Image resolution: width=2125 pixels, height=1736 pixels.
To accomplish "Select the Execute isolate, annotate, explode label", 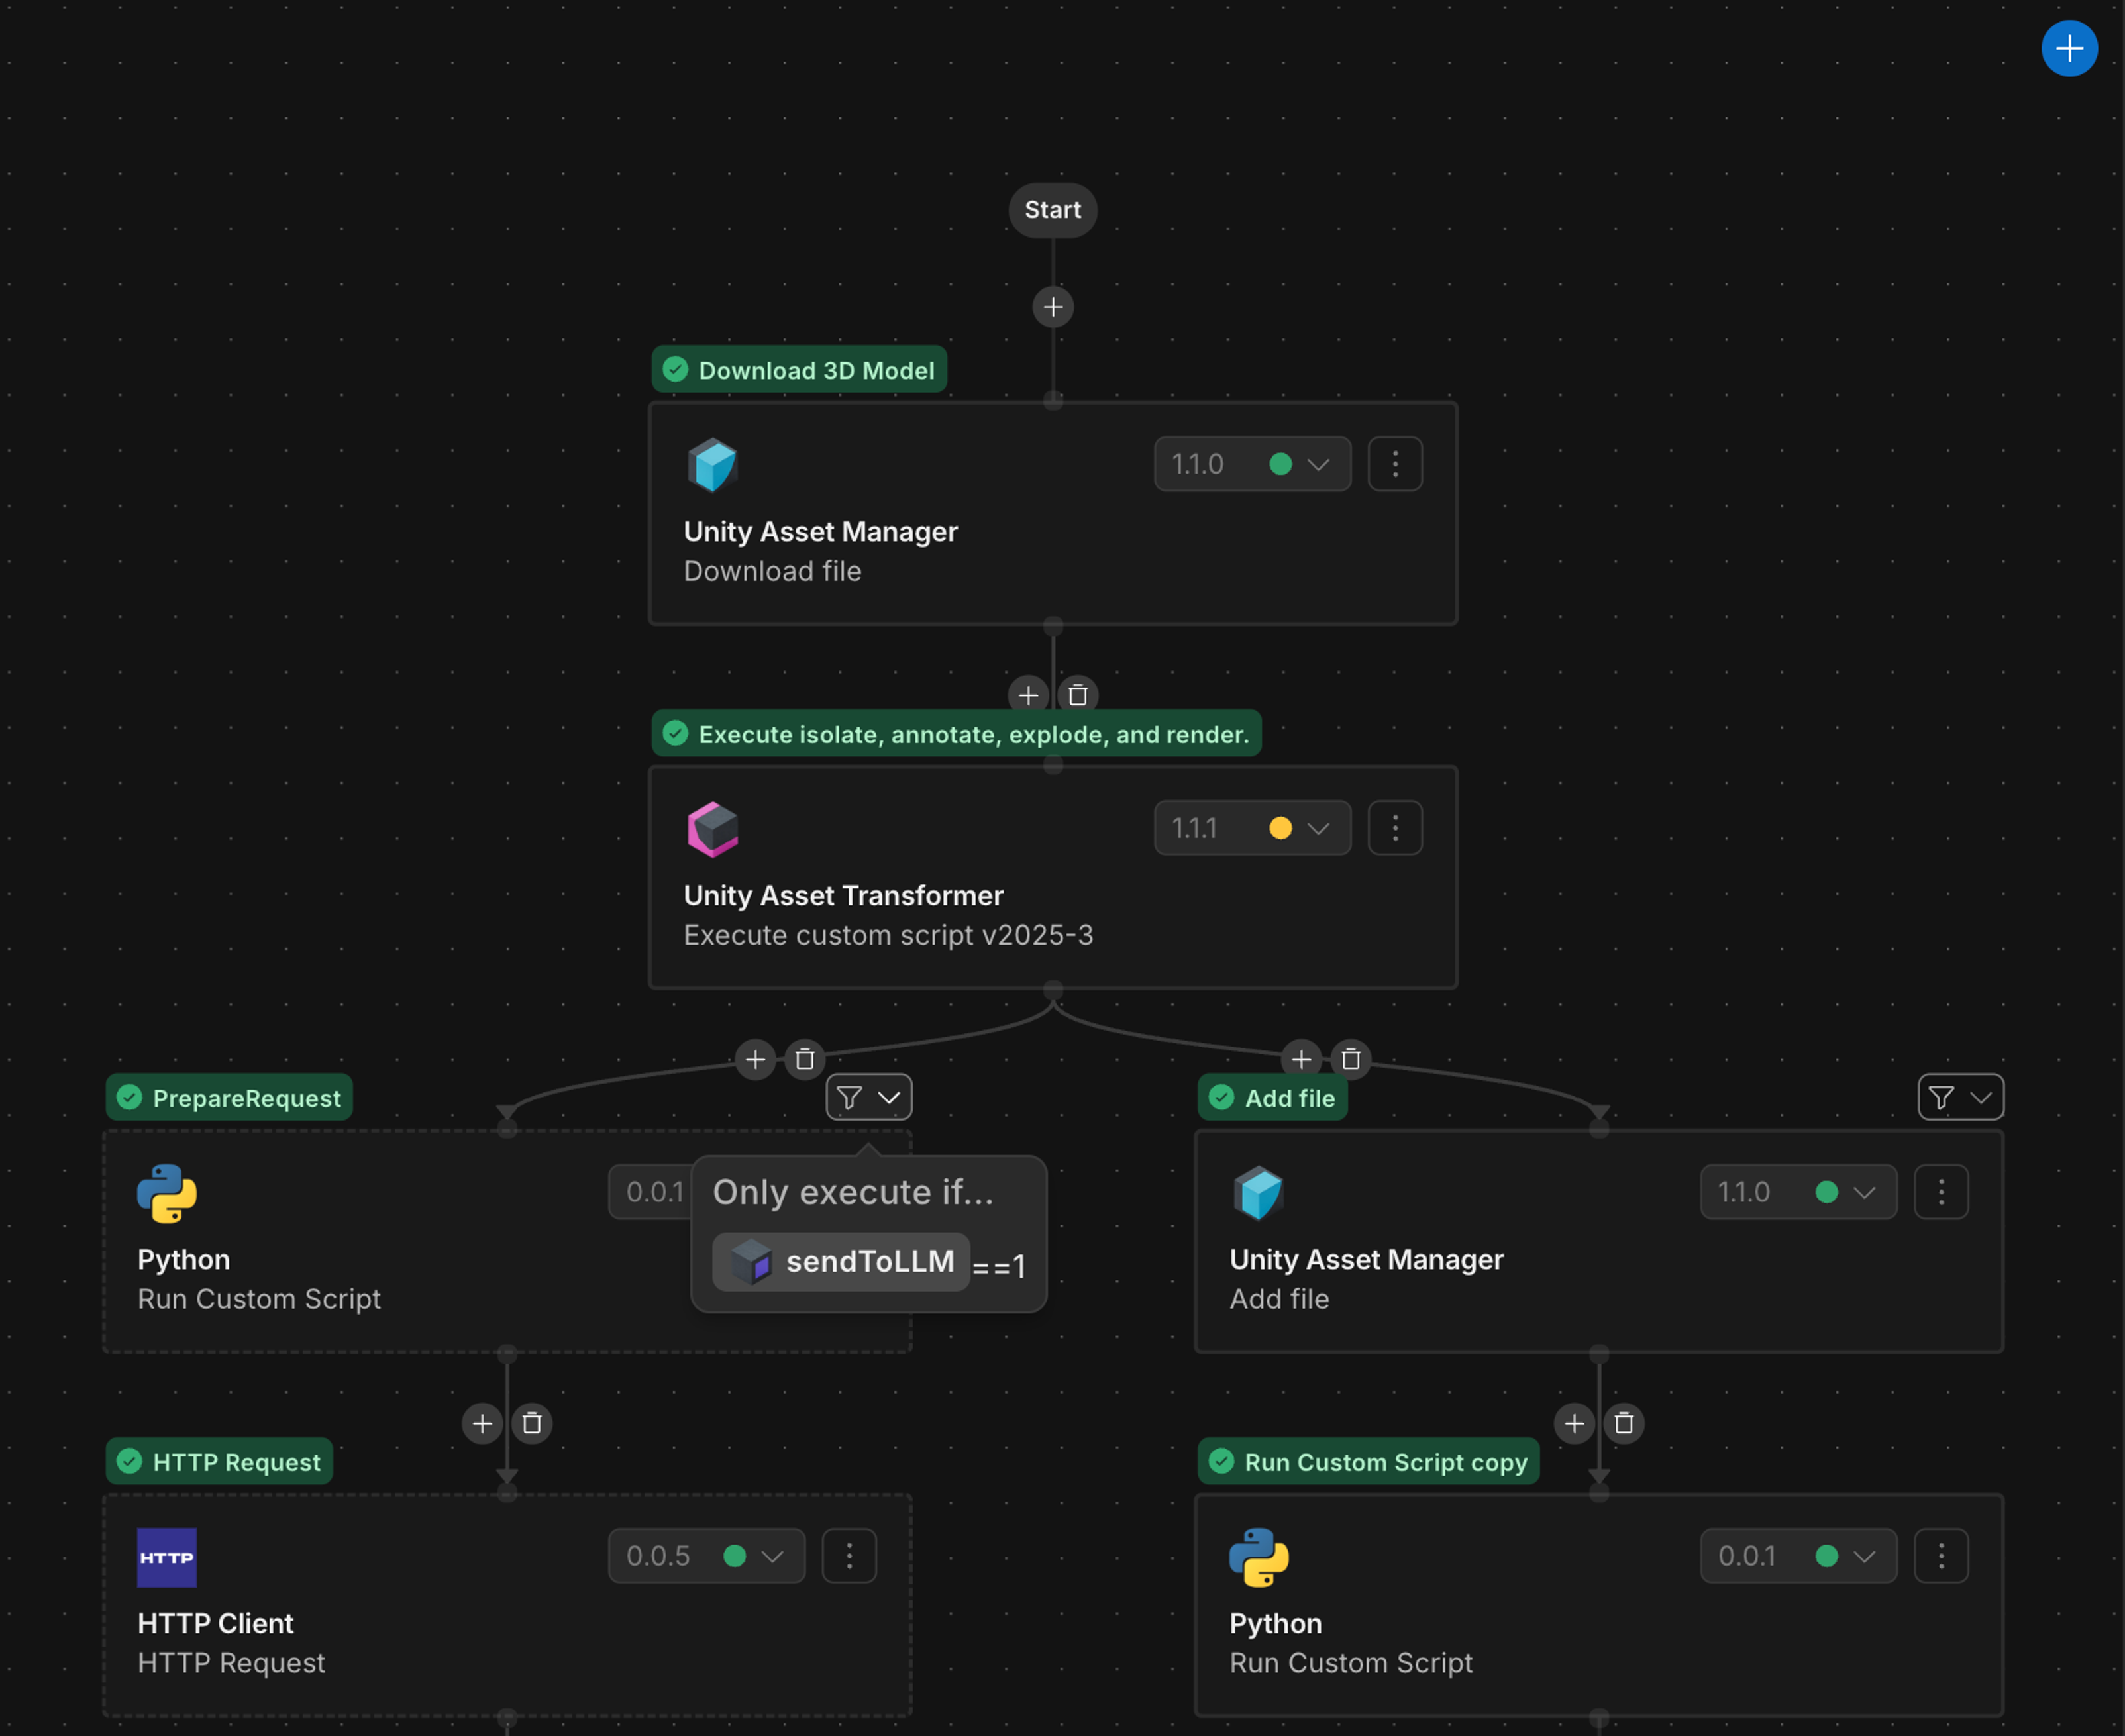I will point(956,734).
